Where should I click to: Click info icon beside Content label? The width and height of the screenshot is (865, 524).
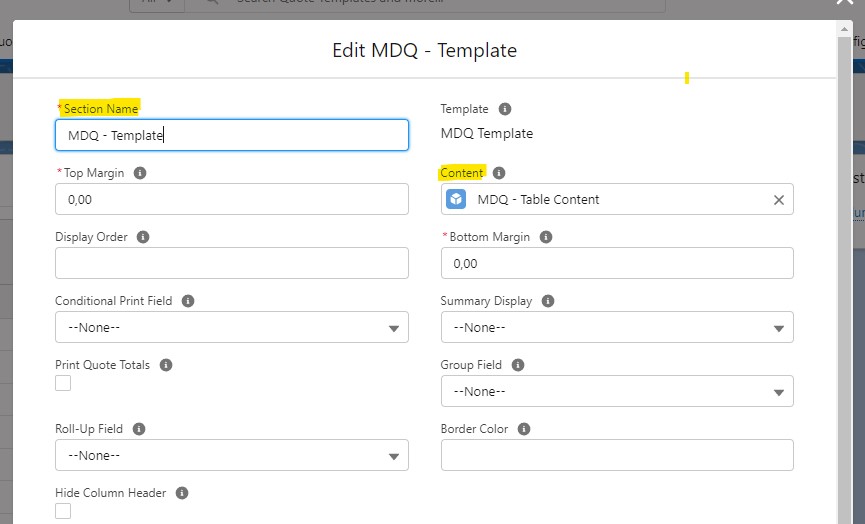[499, 173]
